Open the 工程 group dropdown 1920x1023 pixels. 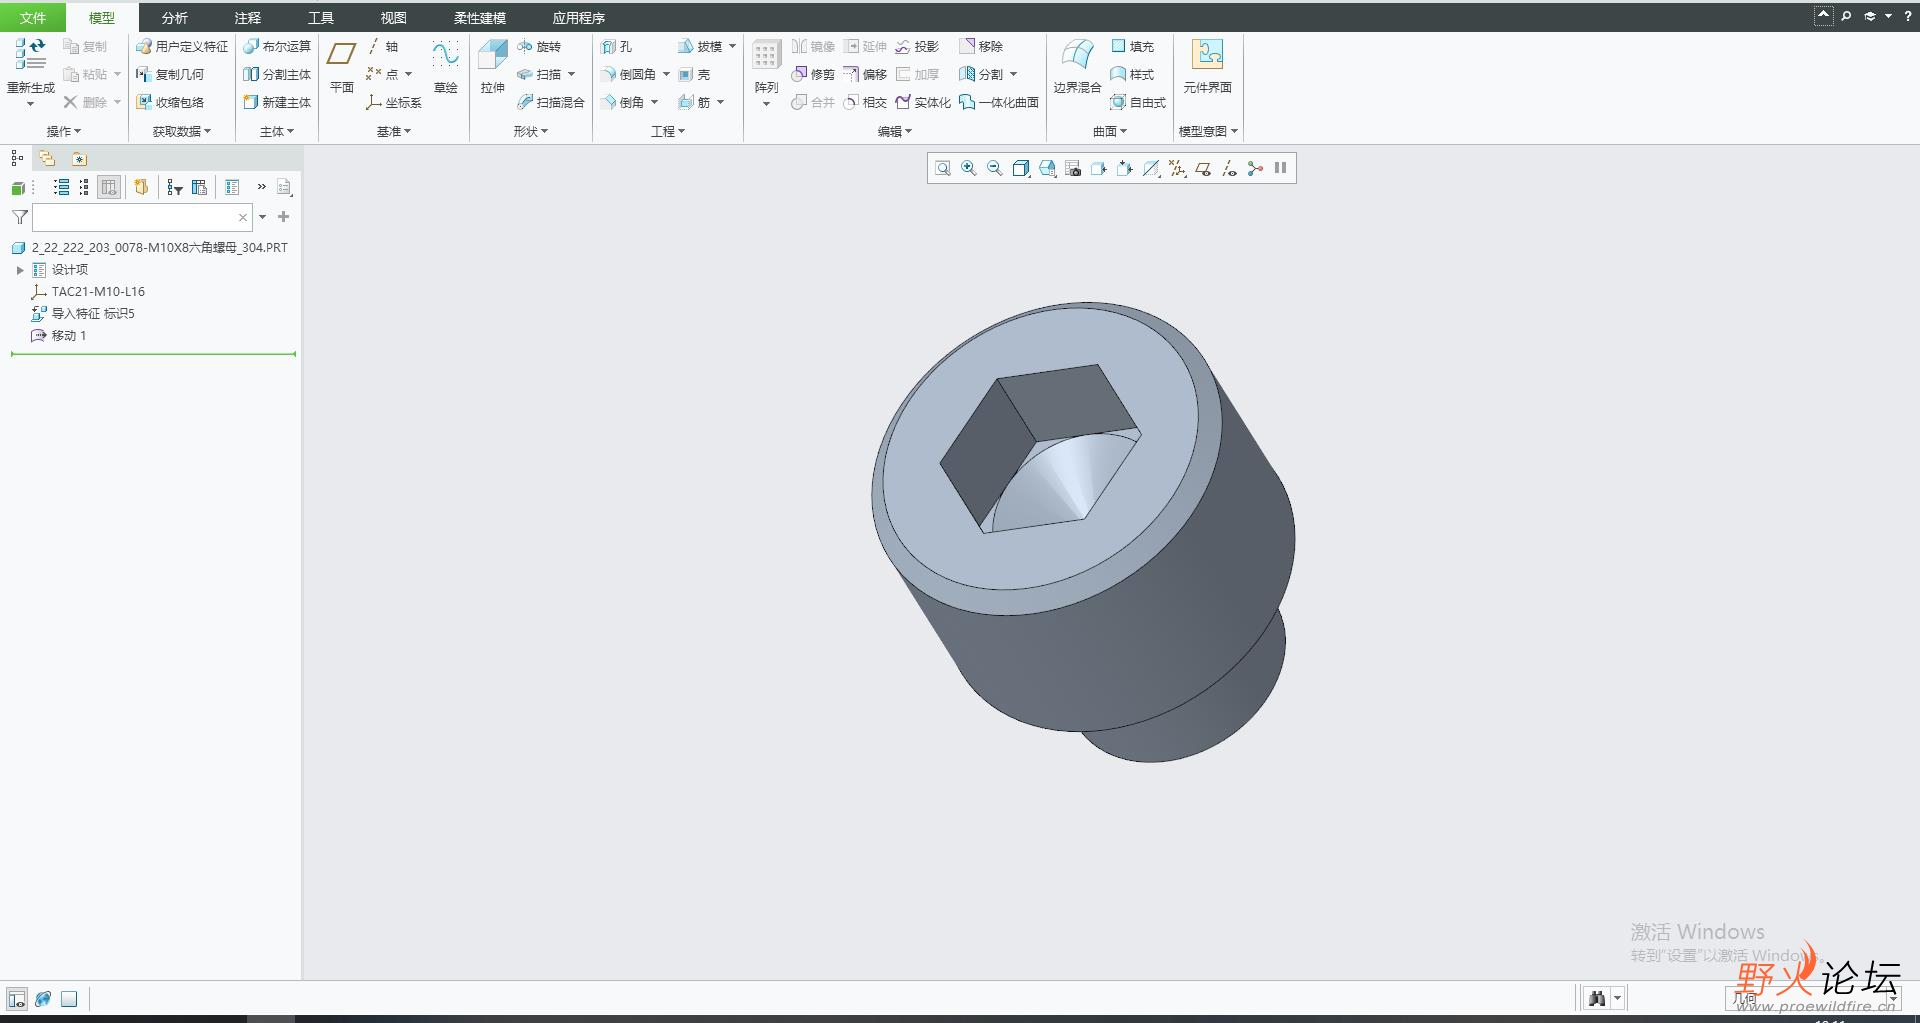[667, 131]
